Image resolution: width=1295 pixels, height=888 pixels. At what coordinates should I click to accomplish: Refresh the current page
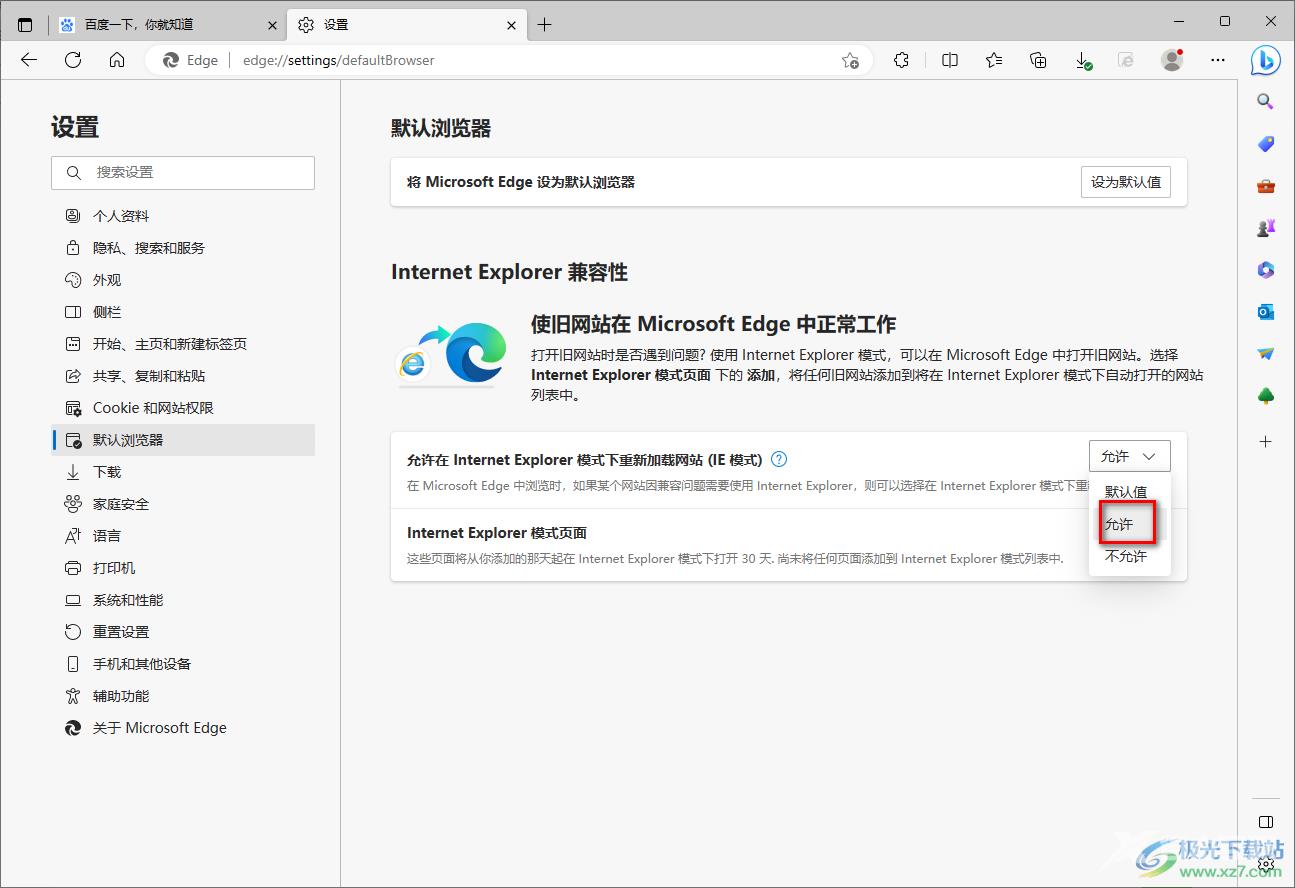(73, 60)
